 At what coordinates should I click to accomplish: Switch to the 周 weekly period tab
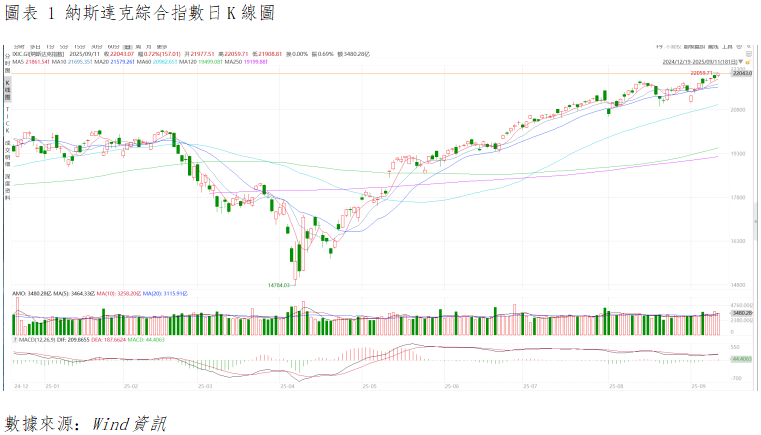[139, 47]
